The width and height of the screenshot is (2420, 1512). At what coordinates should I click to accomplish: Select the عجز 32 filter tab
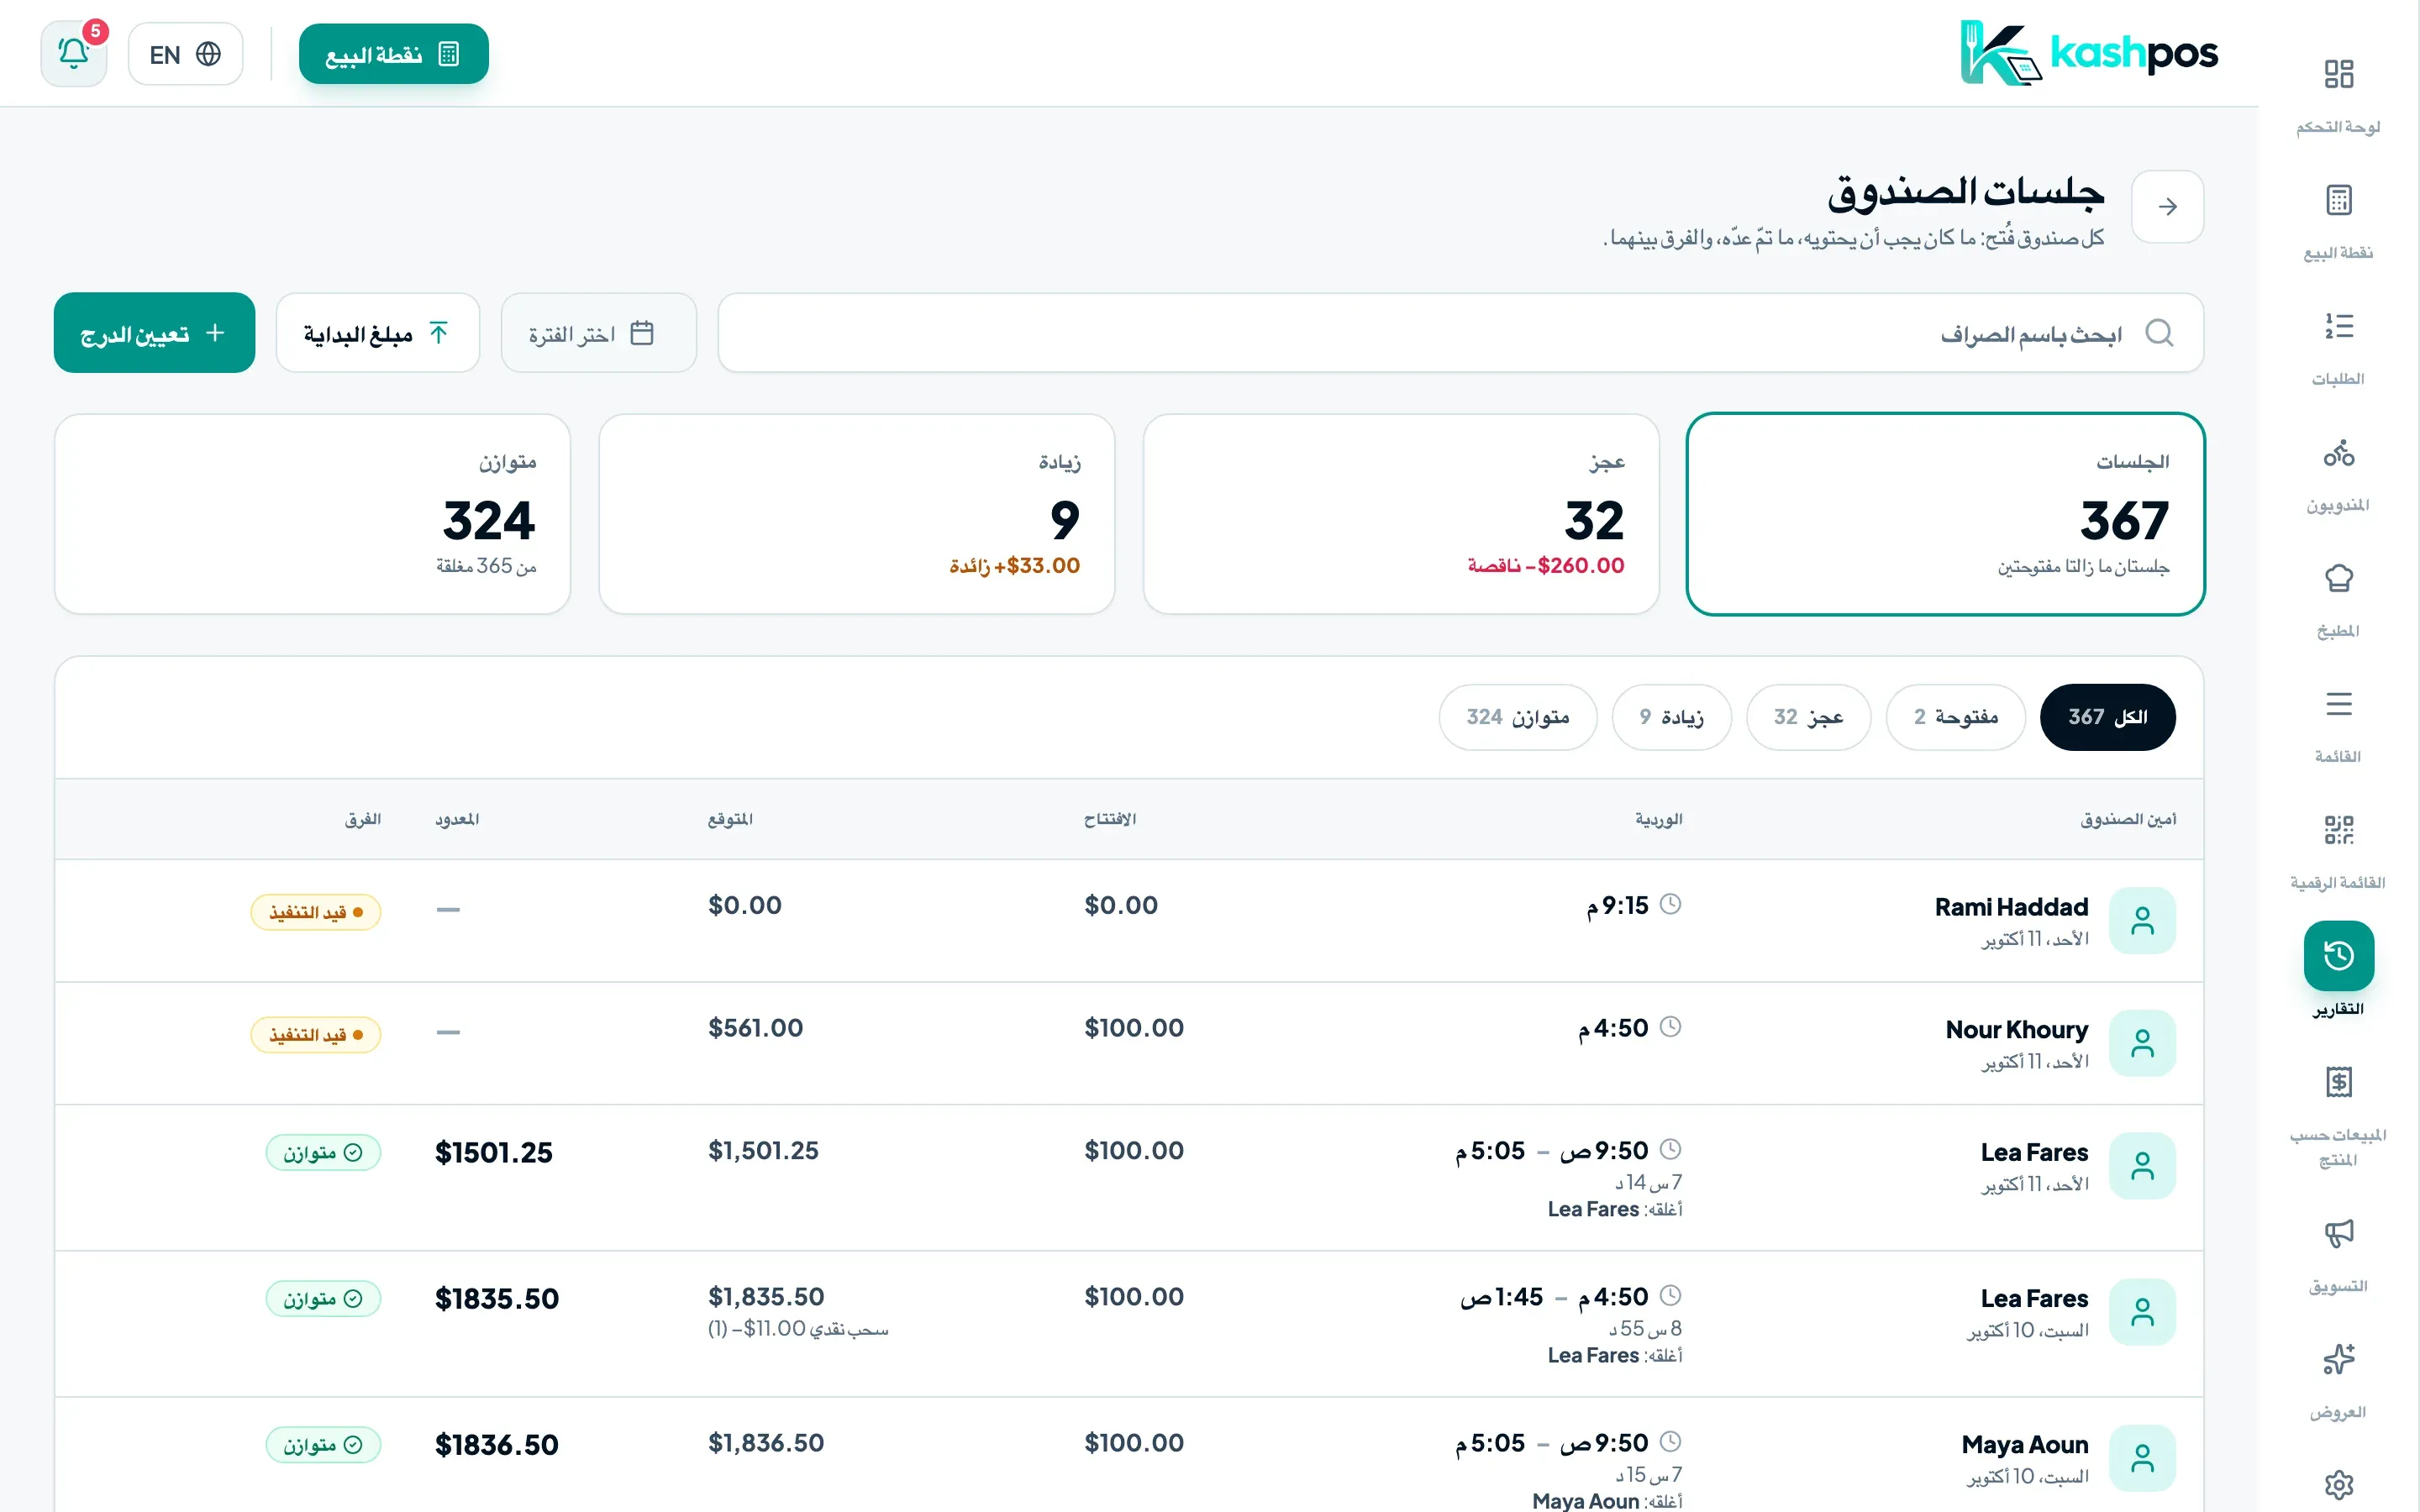pyautogui.click(x=1808, y=717)
